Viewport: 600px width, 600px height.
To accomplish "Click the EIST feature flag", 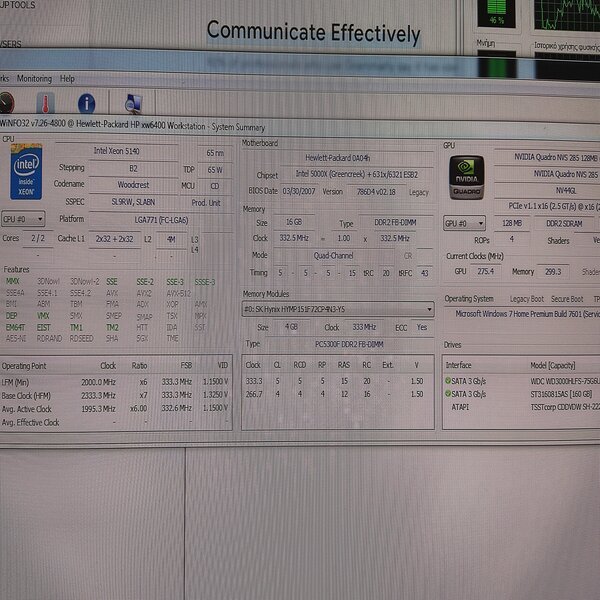I will point(43,328).
